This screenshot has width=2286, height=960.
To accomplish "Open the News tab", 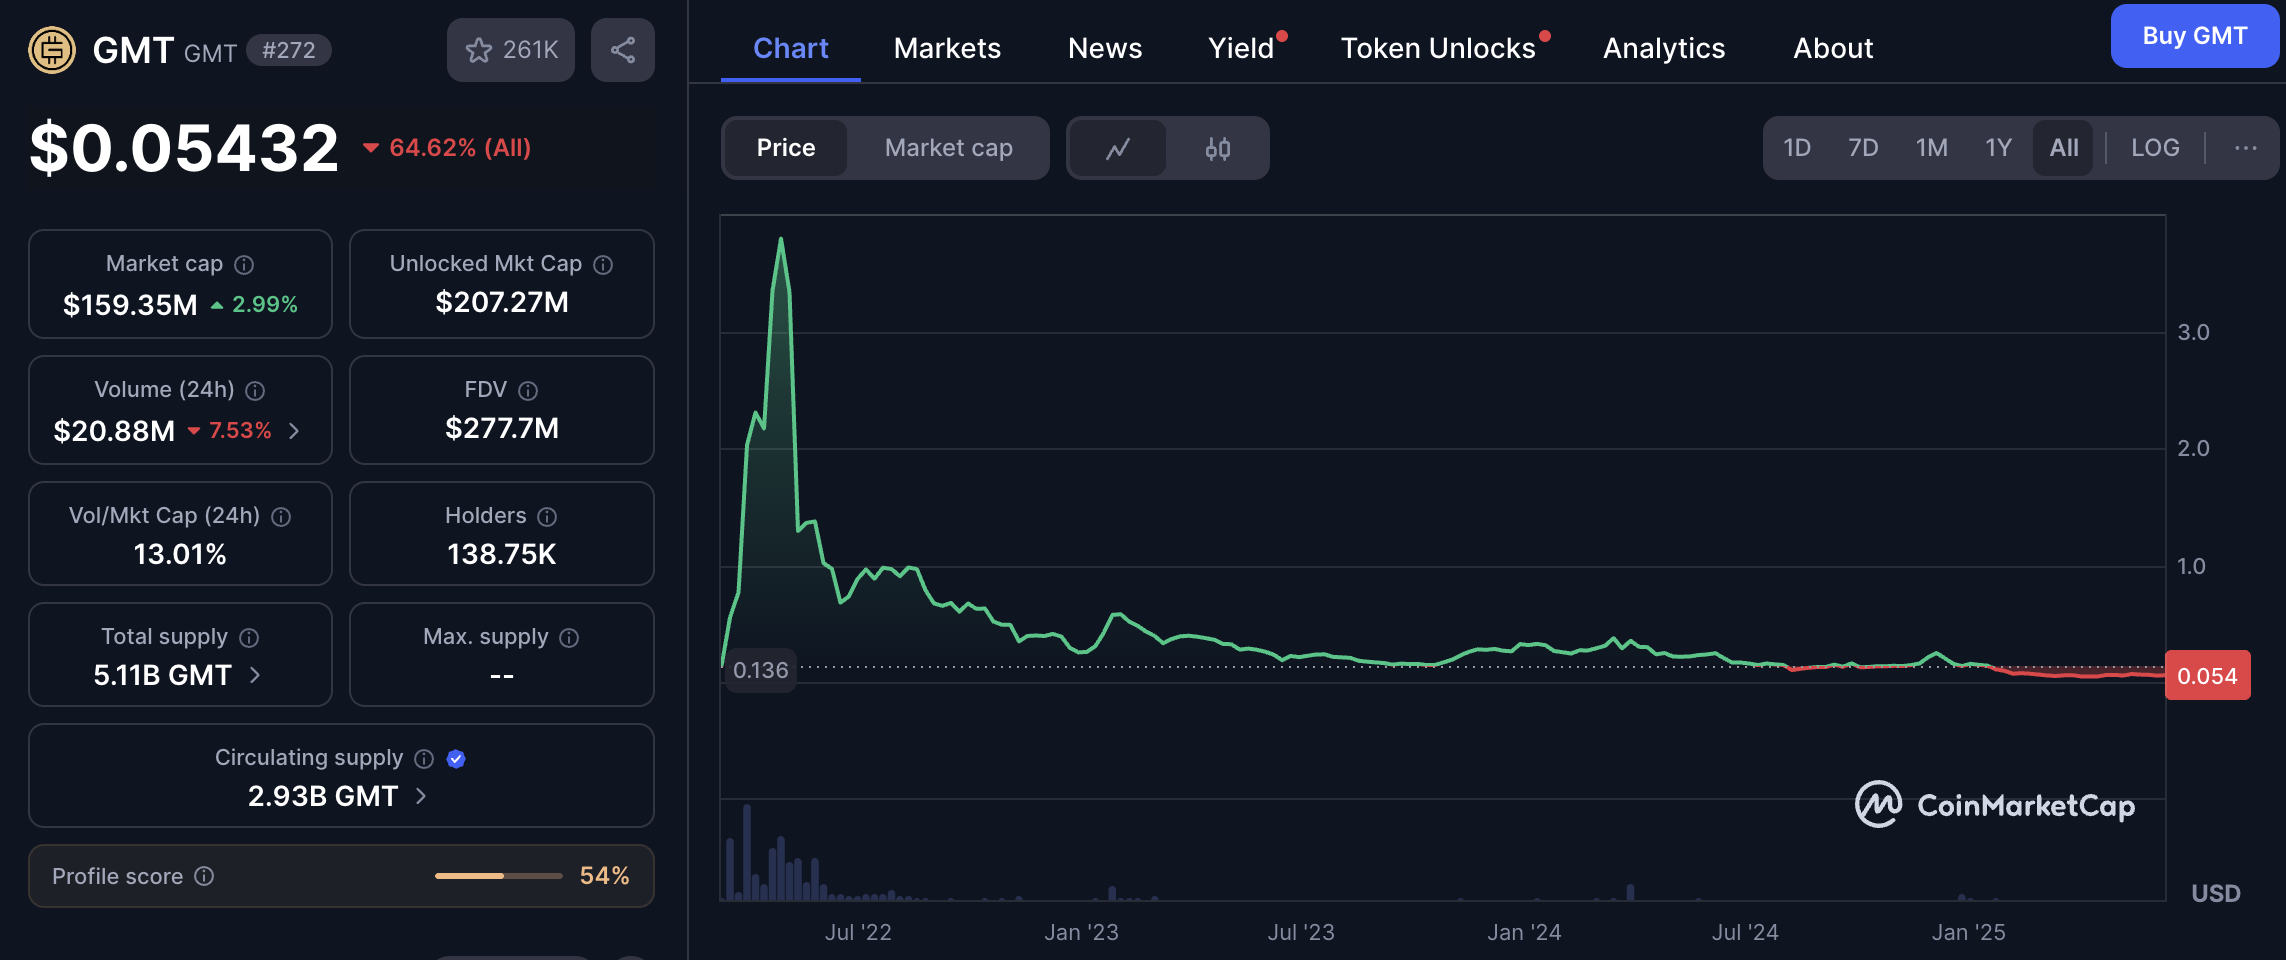I will pos(1105,48).
